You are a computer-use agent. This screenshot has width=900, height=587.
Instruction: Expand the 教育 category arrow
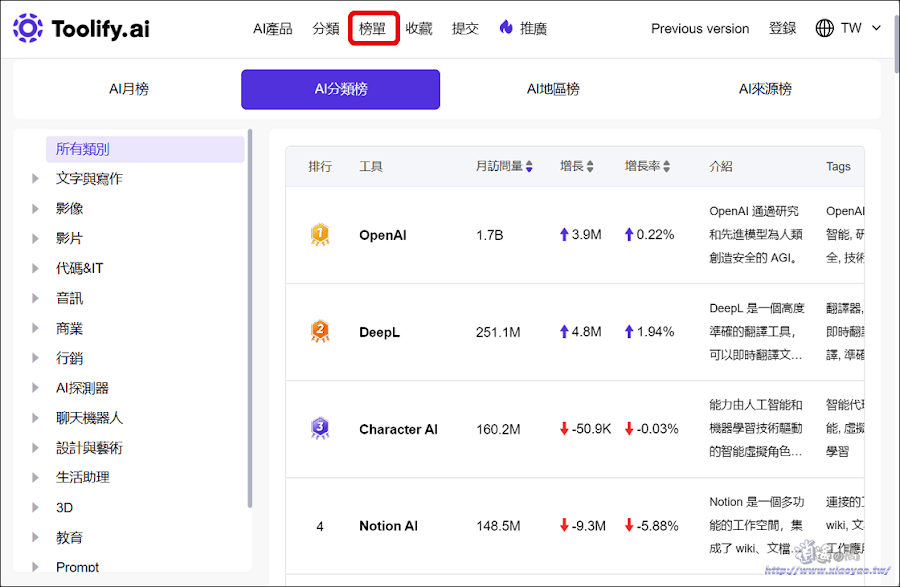pyautogui.click(x=36, y=537)
